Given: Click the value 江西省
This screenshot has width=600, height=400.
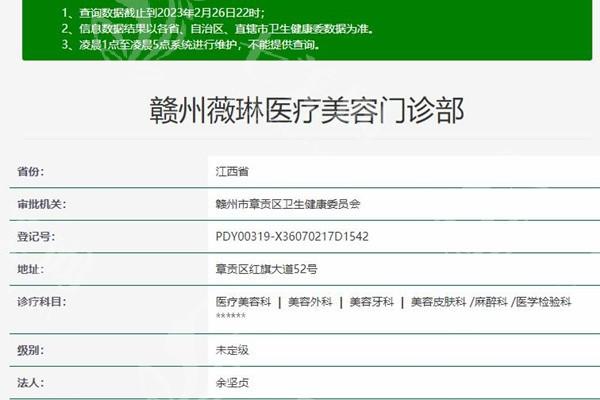Looking at the screenshot, I should pos(232,171).
